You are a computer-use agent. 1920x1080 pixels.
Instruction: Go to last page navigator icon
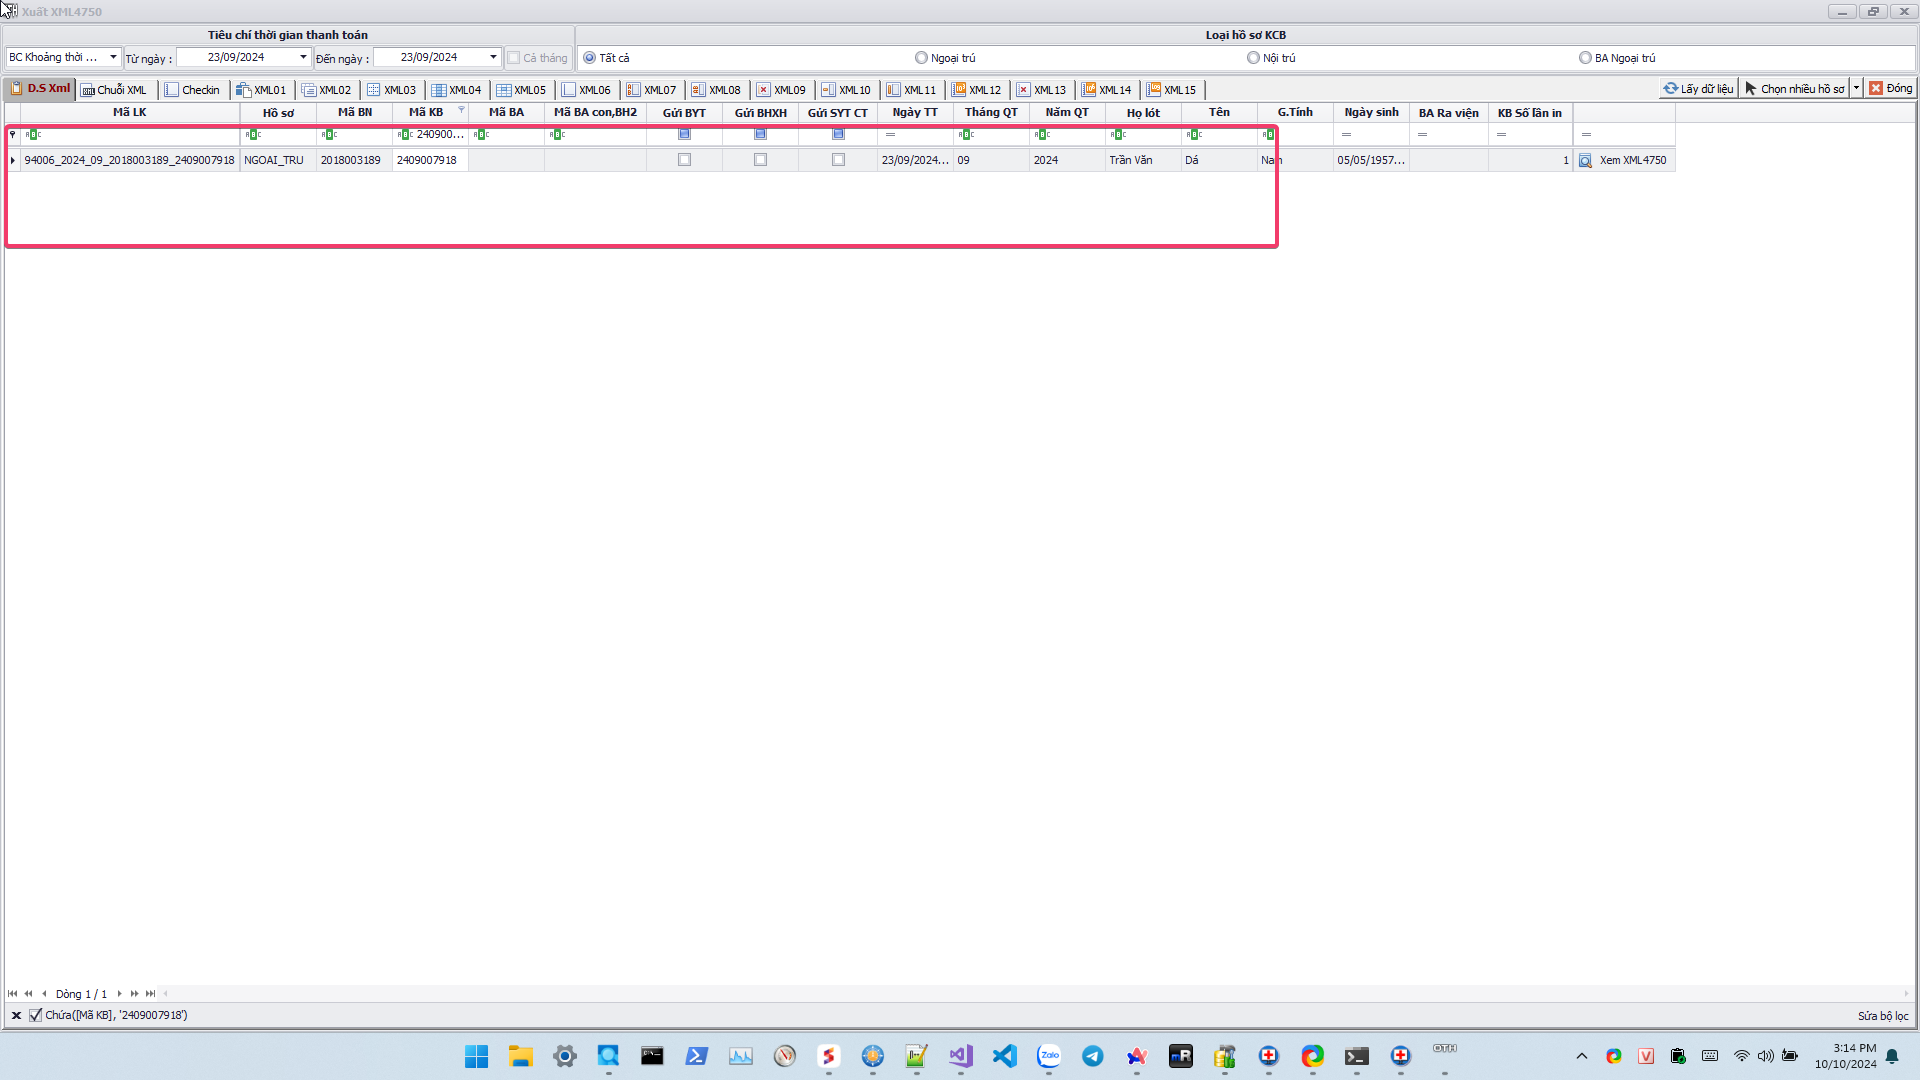[x=150, y=994]
